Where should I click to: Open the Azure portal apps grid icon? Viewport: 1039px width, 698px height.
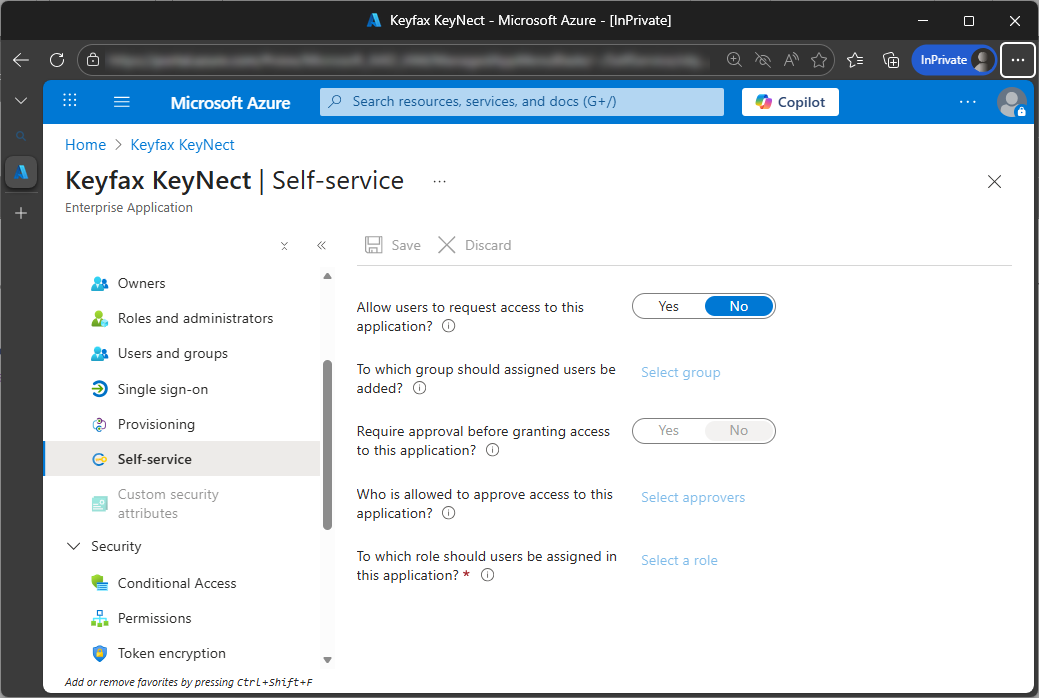pyautogui.click(x=70, y=101)
